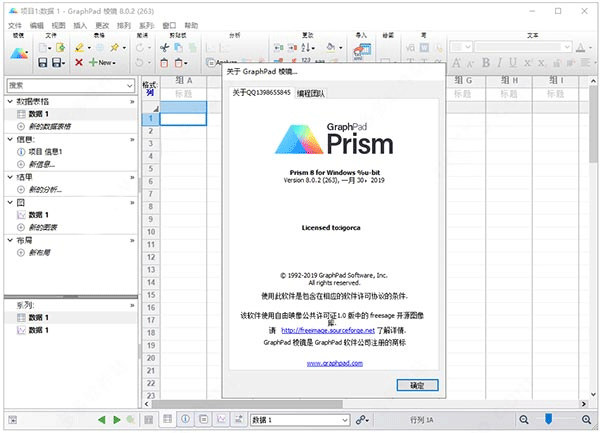600x433 pixels.
Task: Click the zoom out magnifier icon
Action: (524, 420)
